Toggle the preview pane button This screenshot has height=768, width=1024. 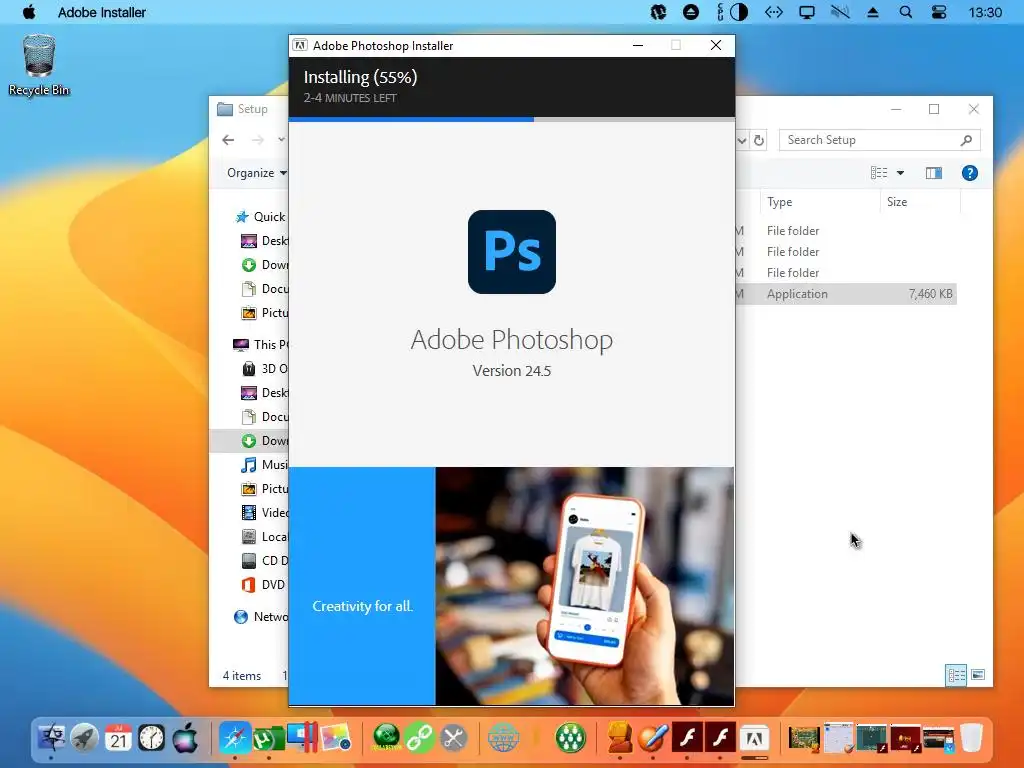(x=934, y=172)
